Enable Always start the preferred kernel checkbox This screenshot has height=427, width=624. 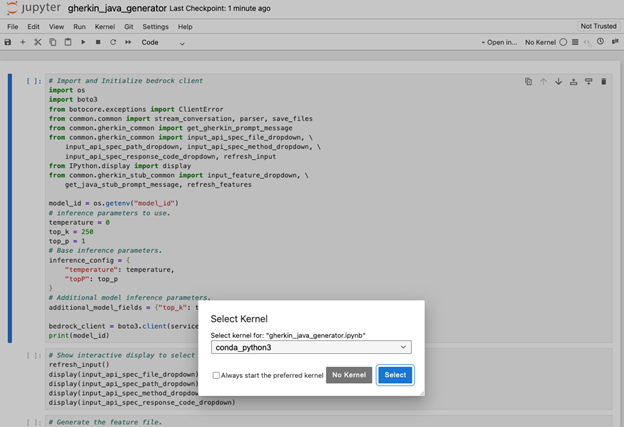(x=216, y=375)
